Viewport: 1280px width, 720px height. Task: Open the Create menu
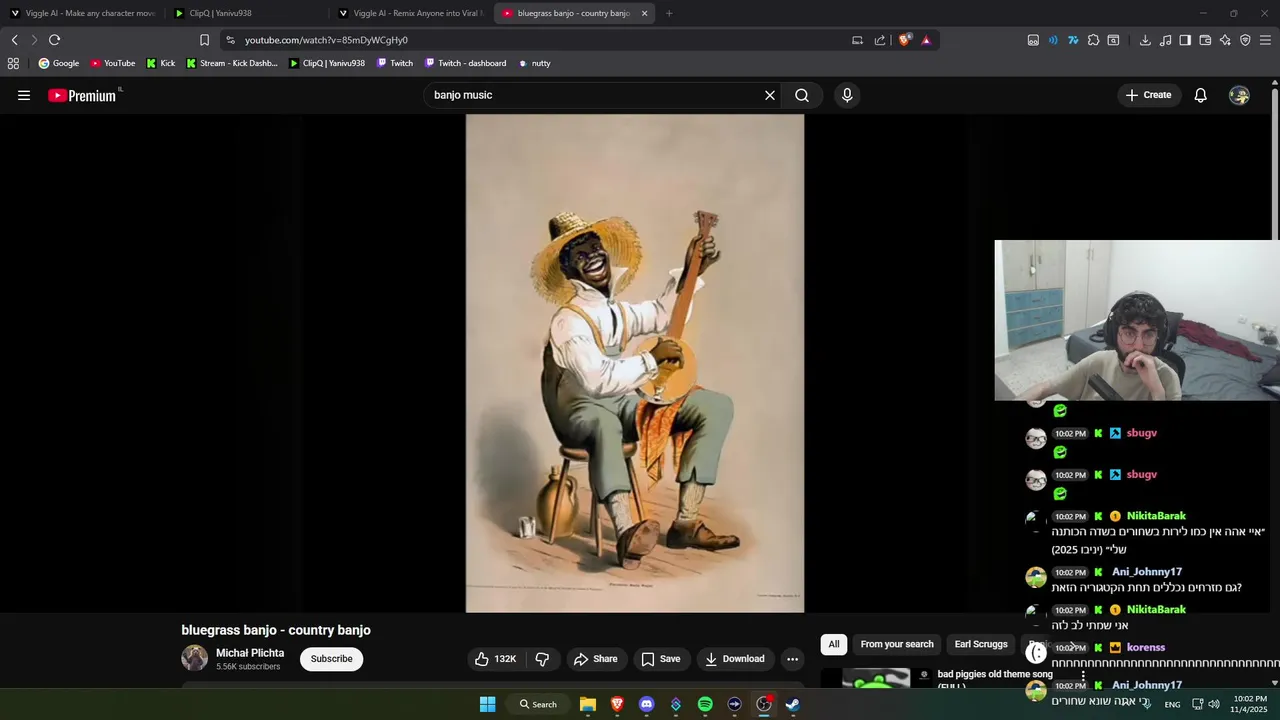1148,95
